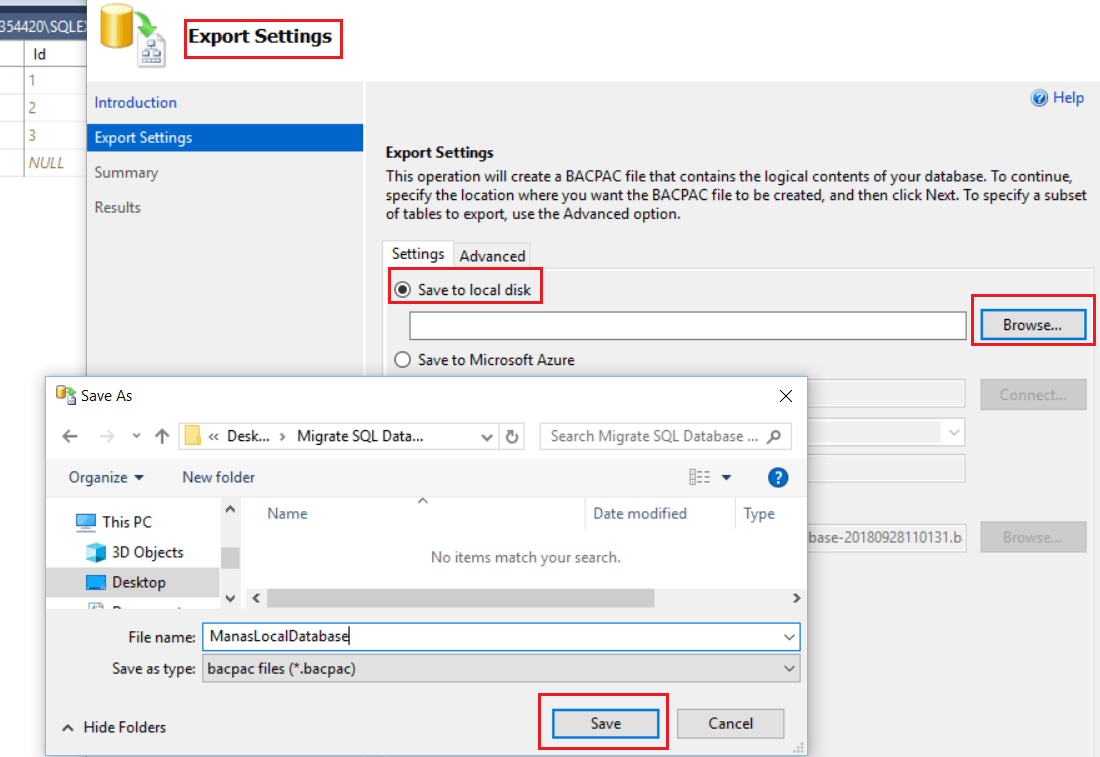Screen dimensions: 1100x757
Task: Close the Save As dialog
Action: 786,396
